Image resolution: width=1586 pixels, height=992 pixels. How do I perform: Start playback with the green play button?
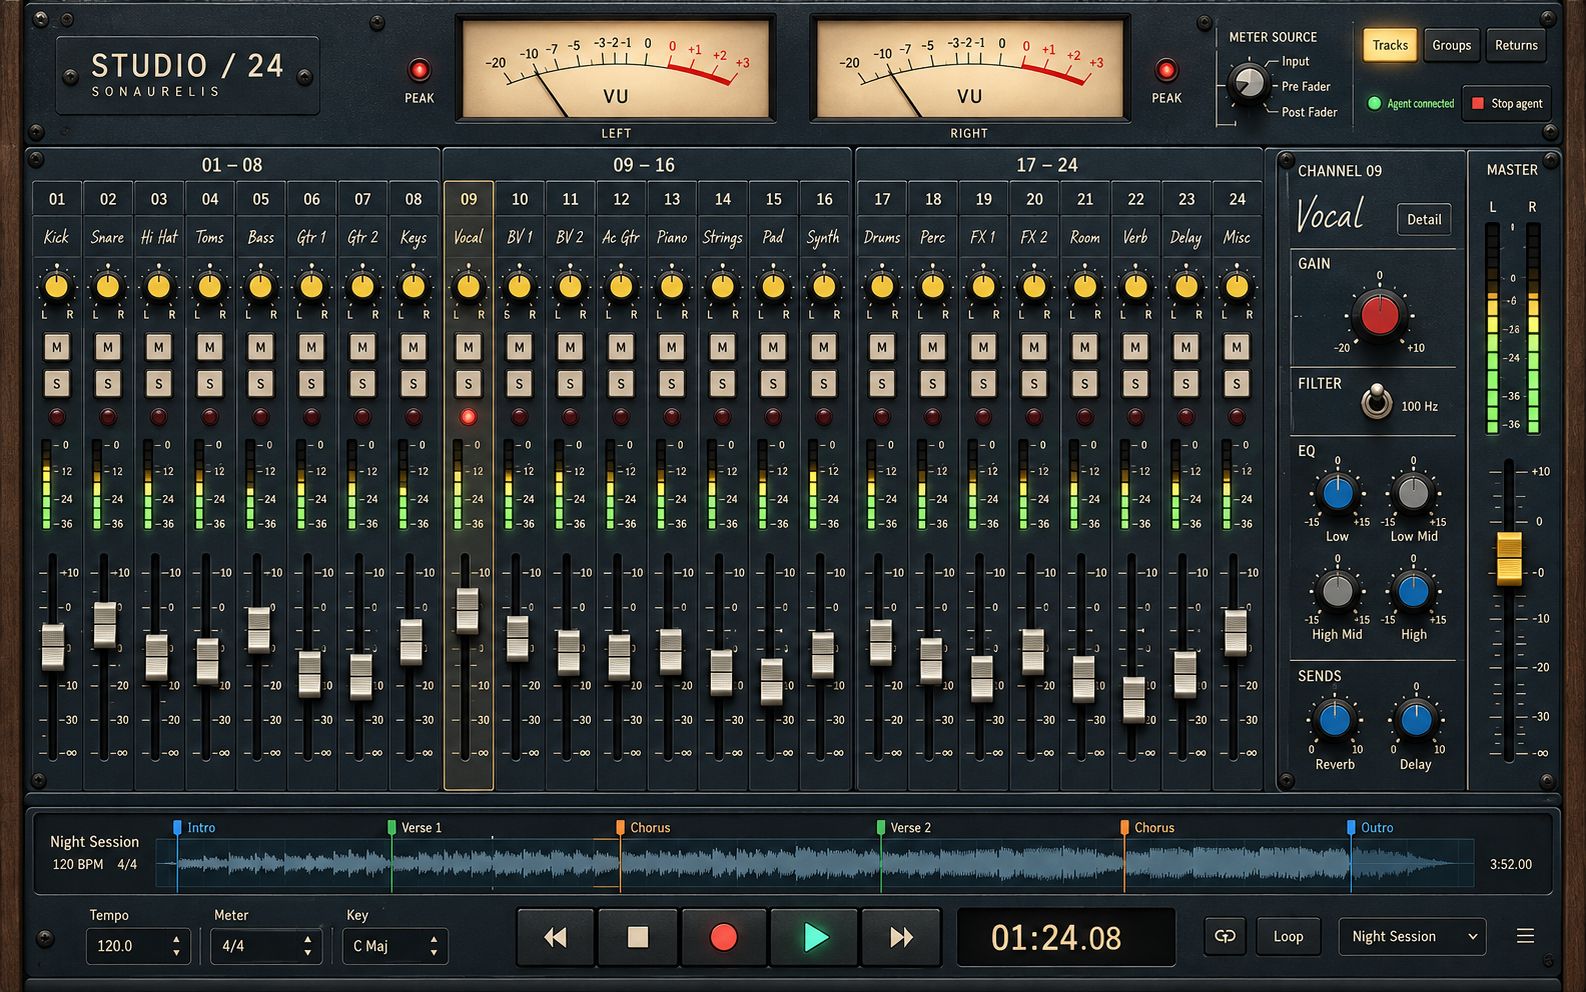tap(815, 937)
